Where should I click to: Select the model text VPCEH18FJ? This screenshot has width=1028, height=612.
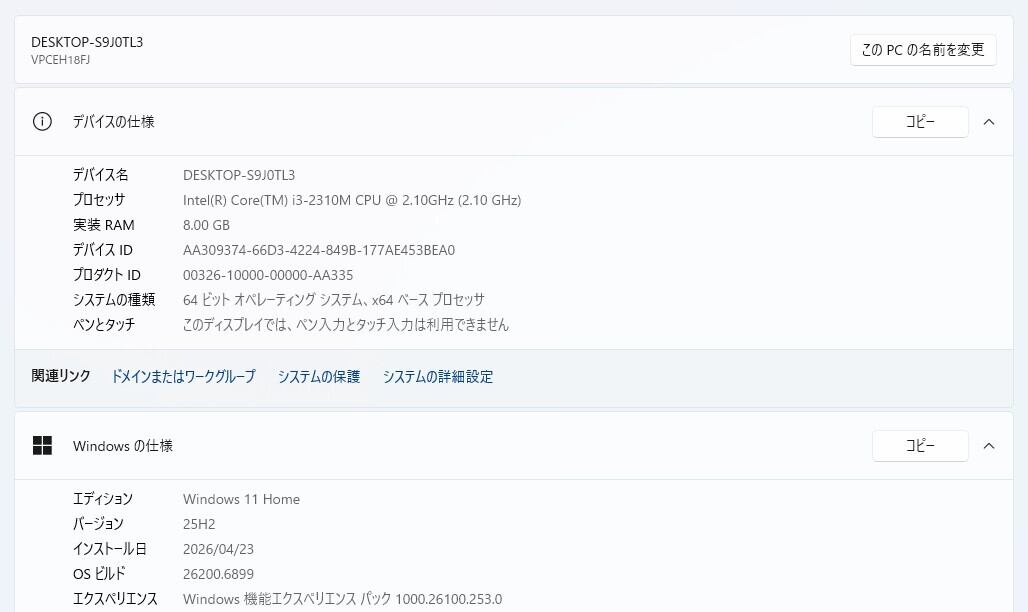pyautogui.click(x=60, y=60)
